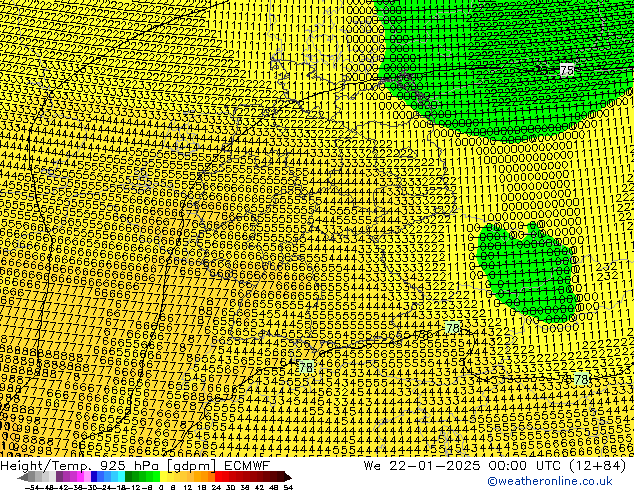
Task: Click the '75' contour height label
Action: (x=567, y=70)
